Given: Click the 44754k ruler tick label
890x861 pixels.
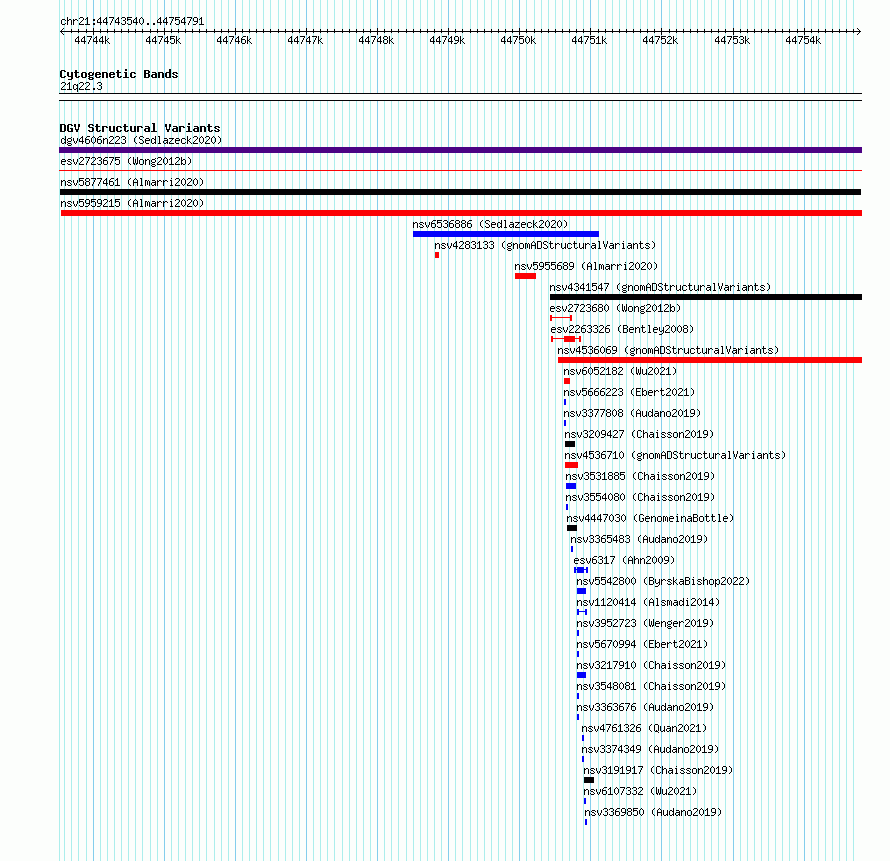Looking at the screenshot, I should pyautogui.click(x=803, y=40).
